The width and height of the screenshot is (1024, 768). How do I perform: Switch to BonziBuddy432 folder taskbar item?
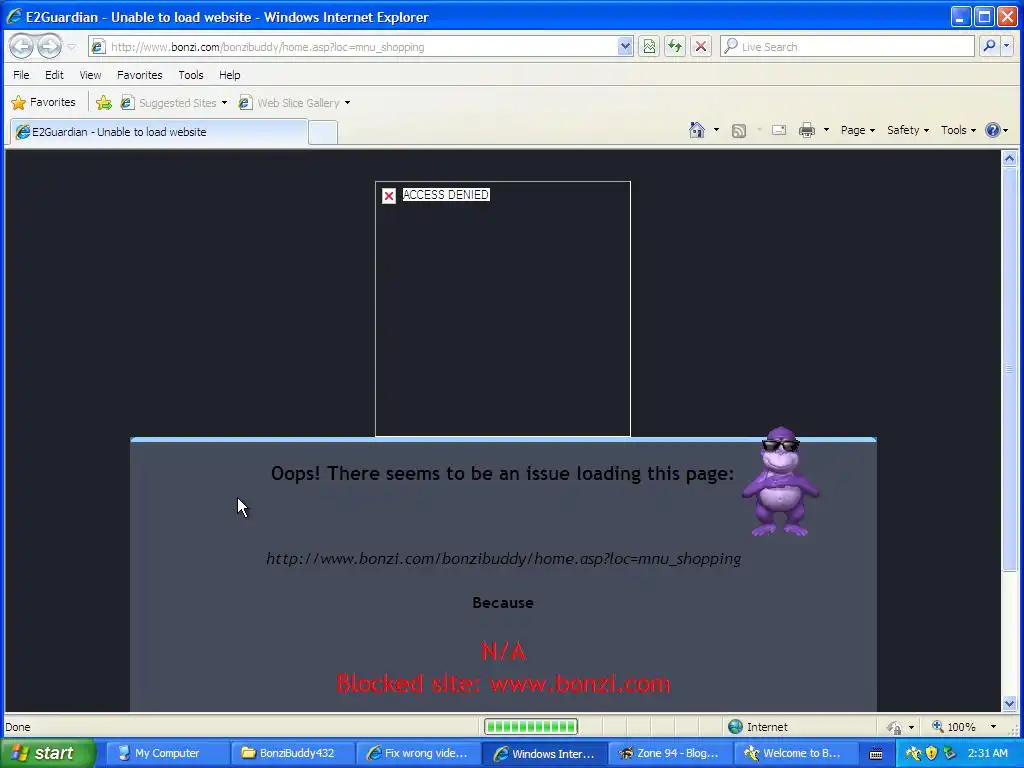pyautogui.click(x=293, y=753)
